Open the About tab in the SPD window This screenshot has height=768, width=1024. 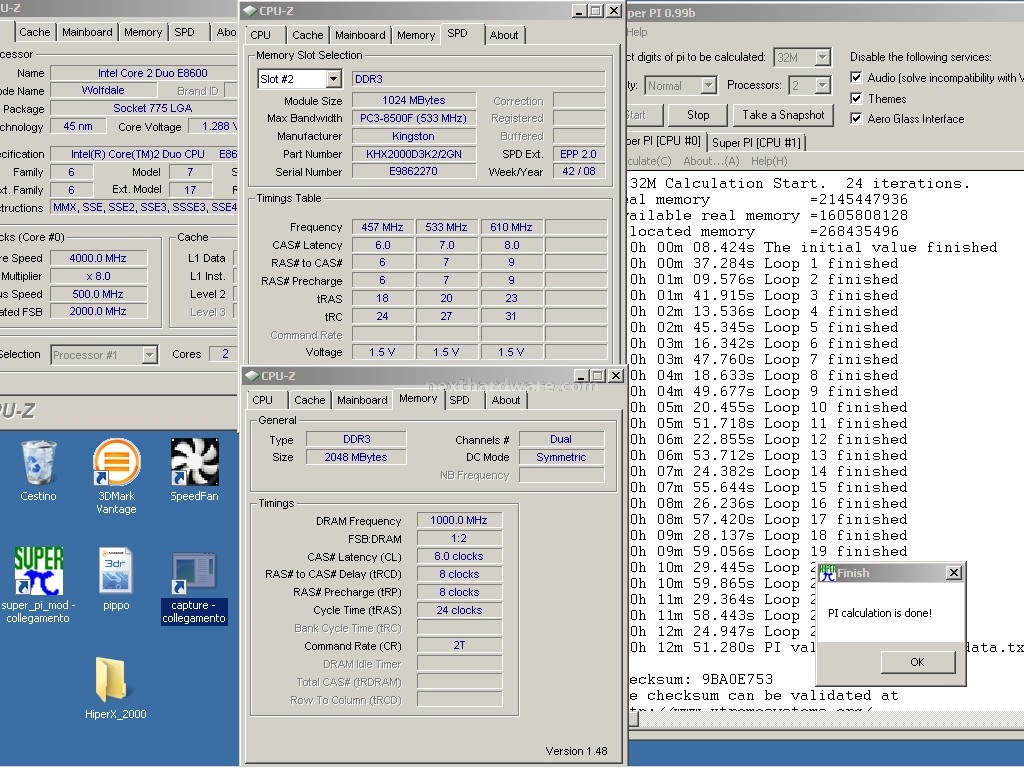[x=504, y=35]
